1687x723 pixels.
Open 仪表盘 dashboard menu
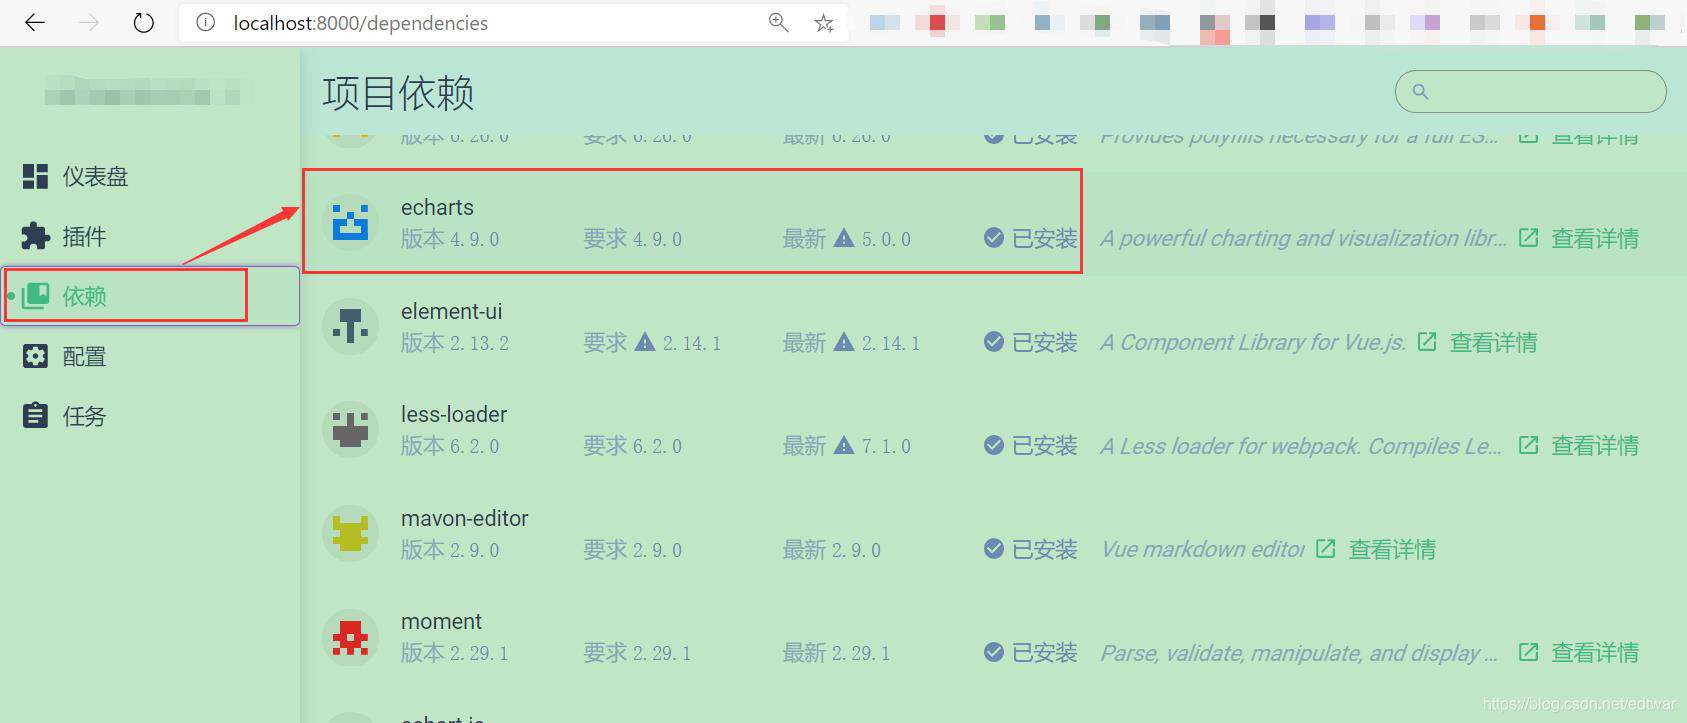point(150,177)
